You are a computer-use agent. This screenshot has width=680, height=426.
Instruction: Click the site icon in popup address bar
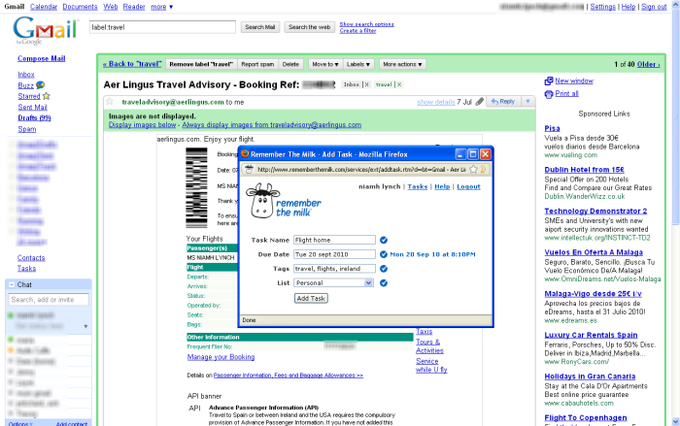[249, 170]
